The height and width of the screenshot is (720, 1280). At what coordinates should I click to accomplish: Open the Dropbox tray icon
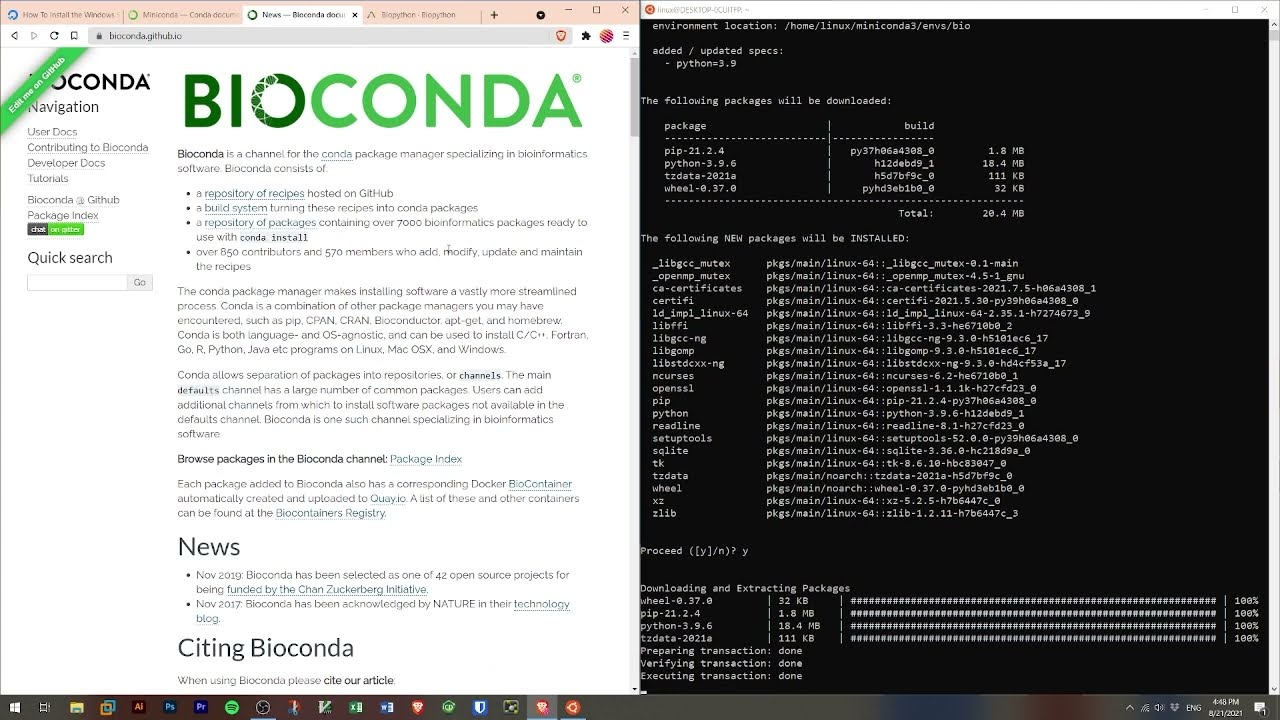coord(1175,708)
